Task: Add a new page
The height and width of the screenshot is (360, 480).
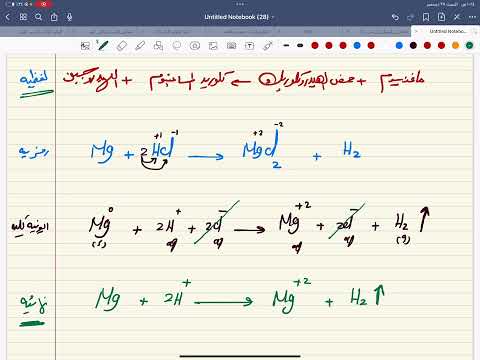Action: pyautogui.click(x=441, y=17)
